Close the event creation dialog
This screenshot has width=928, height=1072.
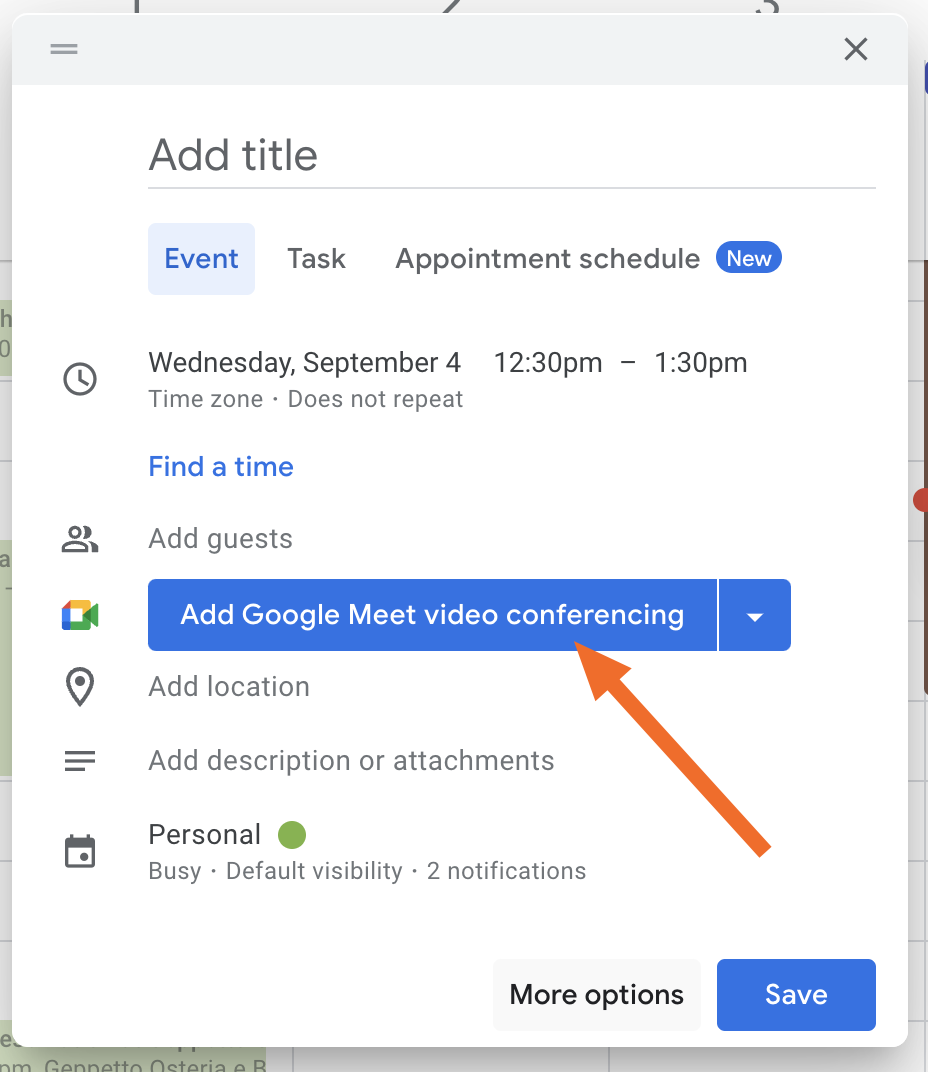pyautogui.click(x=856, y=49)
